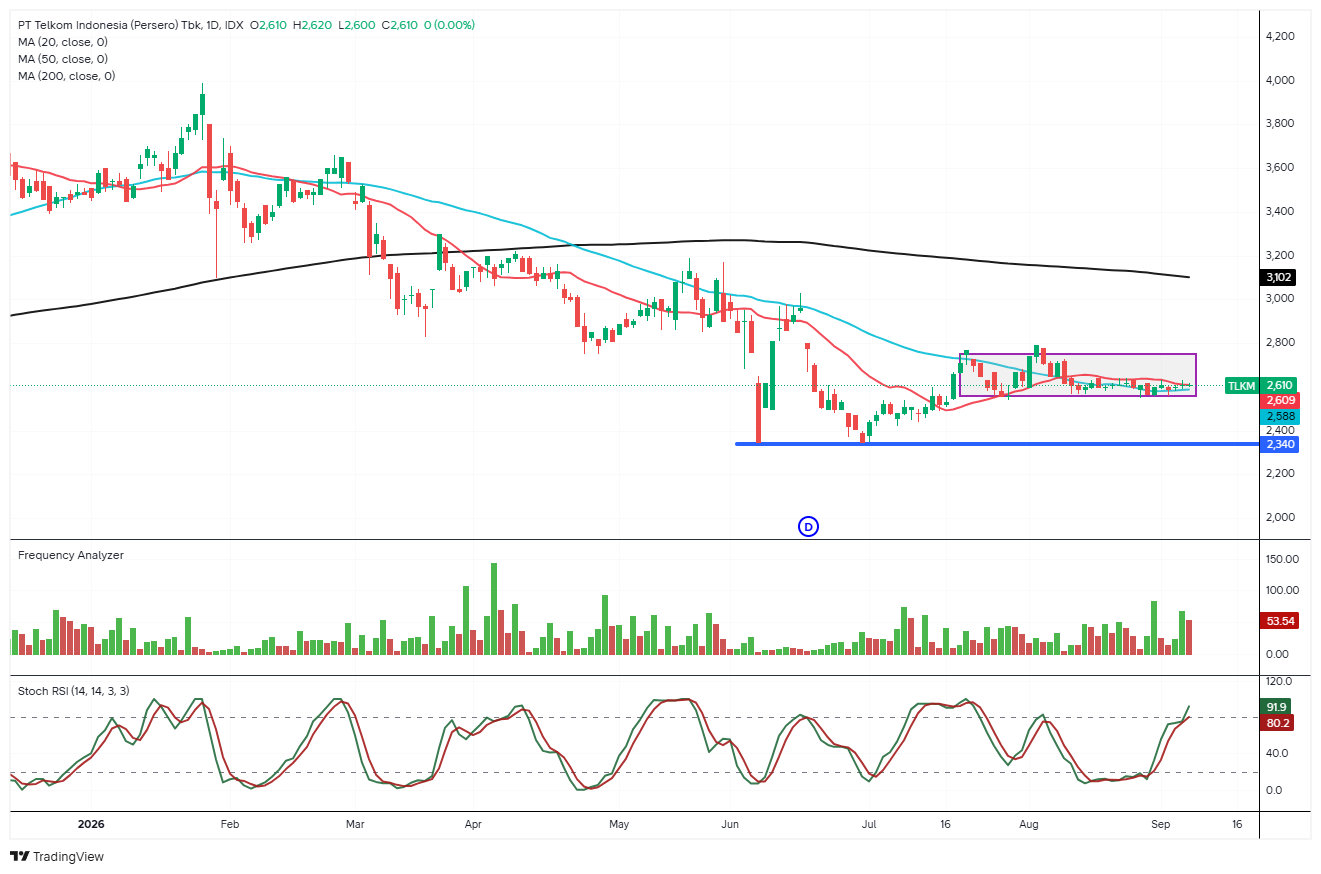Select the Frequency Analyzer pane label

pos(71,555)
